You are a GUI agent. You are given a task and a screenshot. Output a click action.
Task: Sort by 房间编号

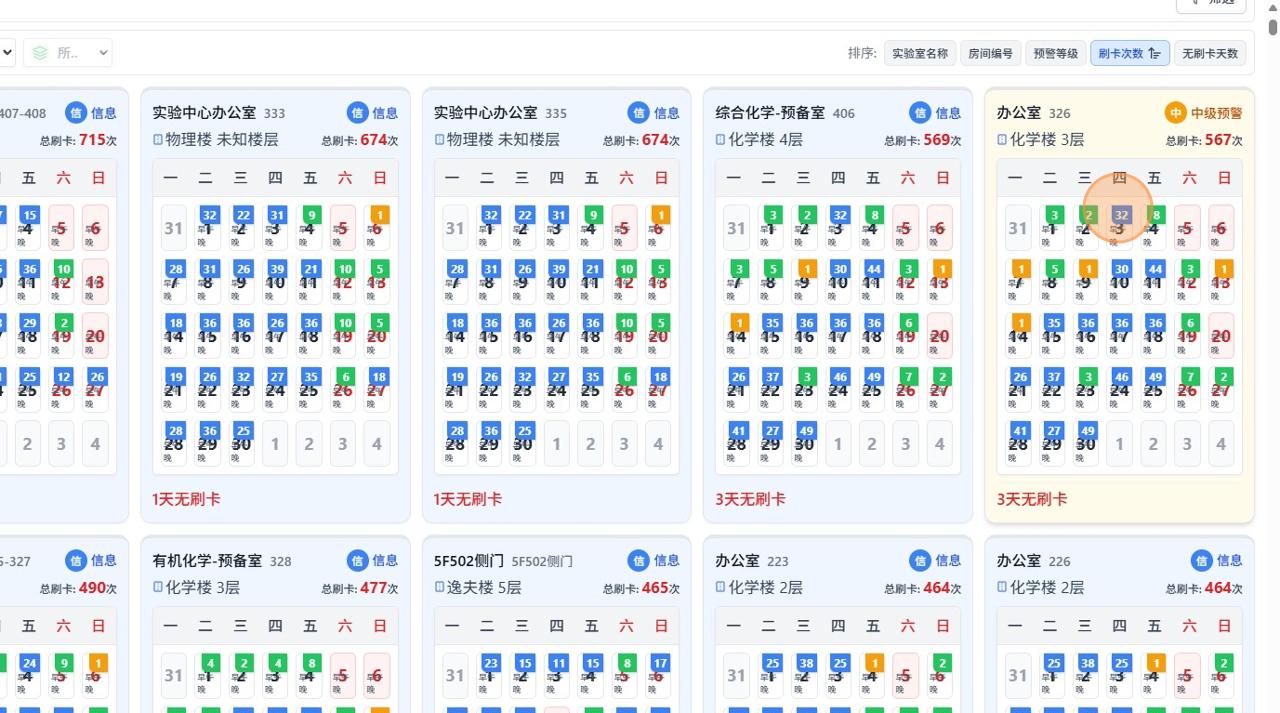tap(990, 53)
